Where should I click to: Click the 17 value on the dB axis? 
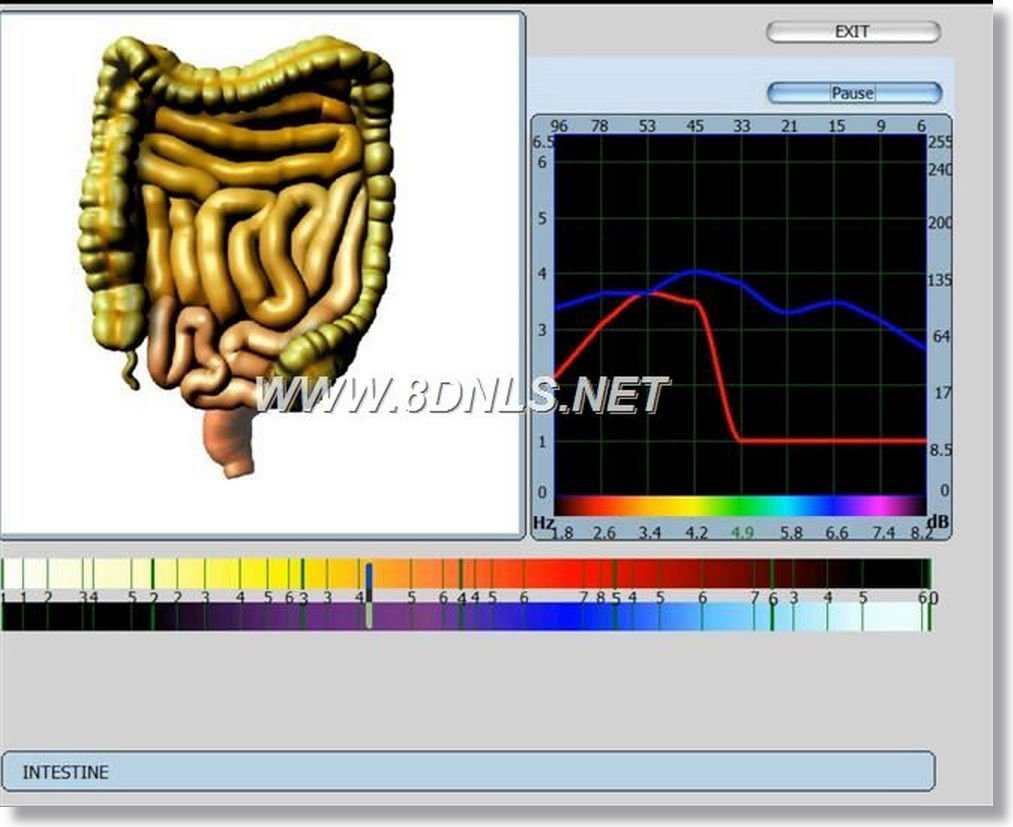tap(943, 392)
